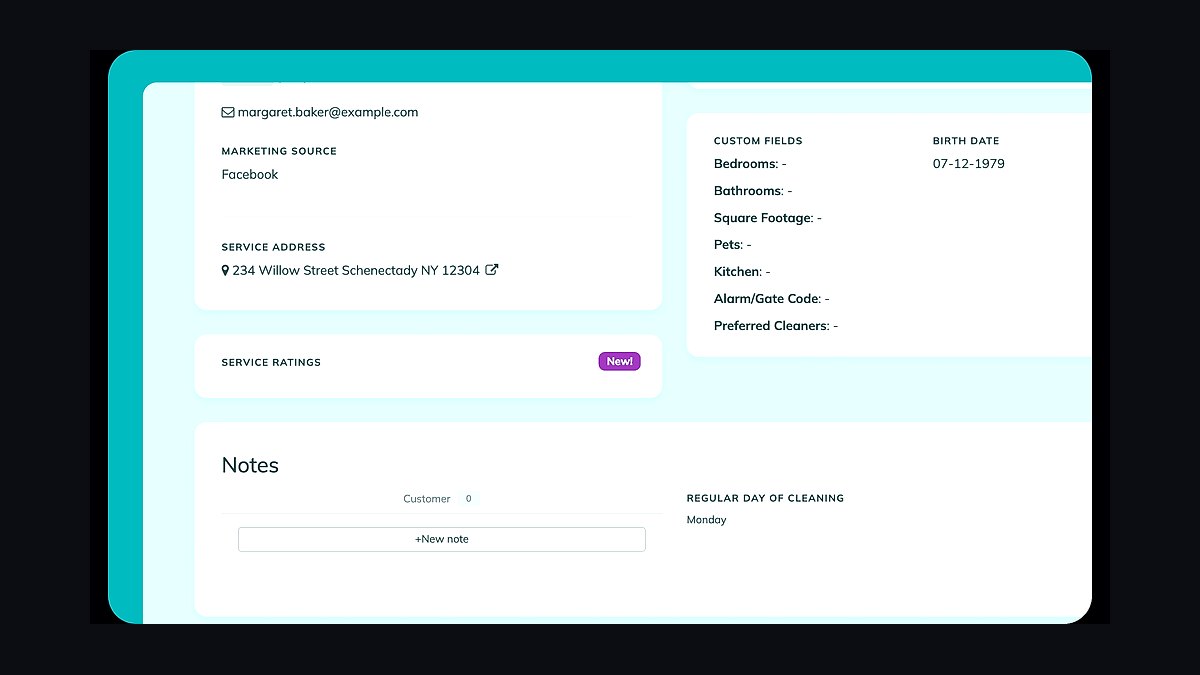The height and width of the screenshot is (675, 1200).
Task: Click the map pin icon beside service address
Action: 225,271
